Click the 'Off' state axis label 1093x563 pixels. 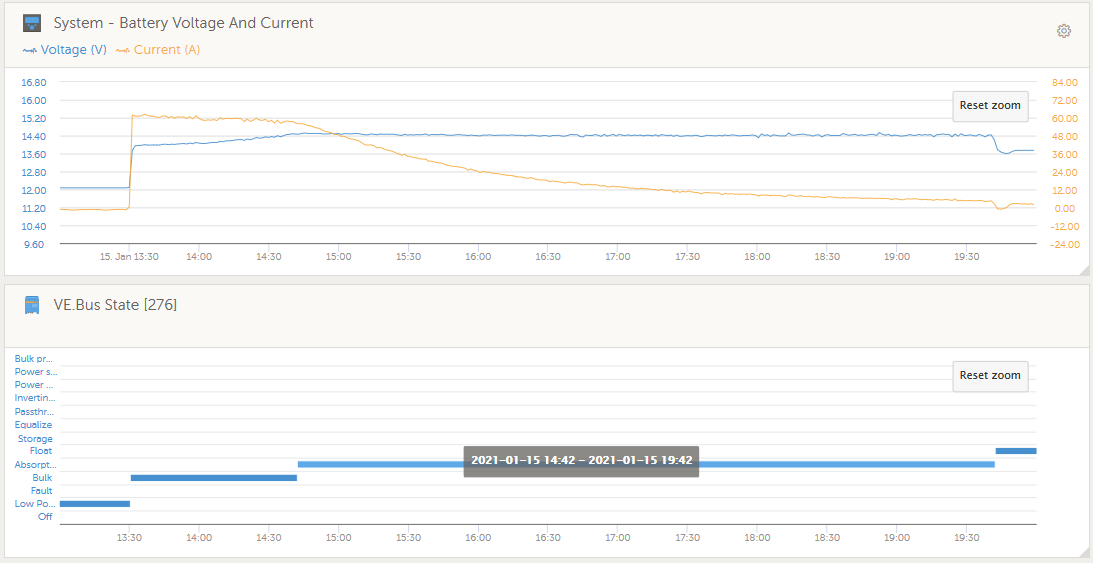[45, 516]
